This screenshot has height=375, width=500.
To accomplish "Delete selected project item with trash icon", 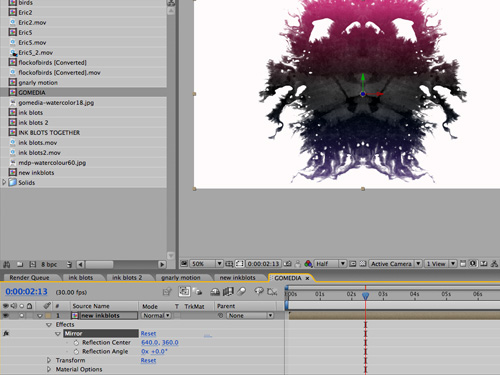I will (69, 264).
